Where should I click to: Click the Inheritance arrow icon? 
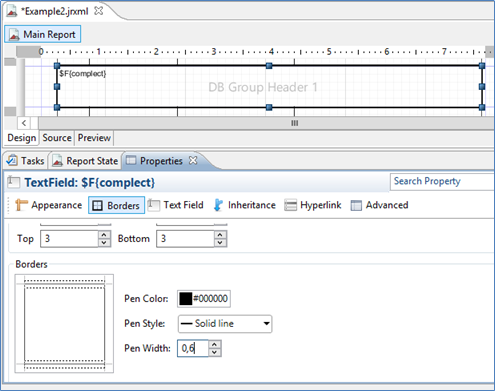[x=218, y=205]
